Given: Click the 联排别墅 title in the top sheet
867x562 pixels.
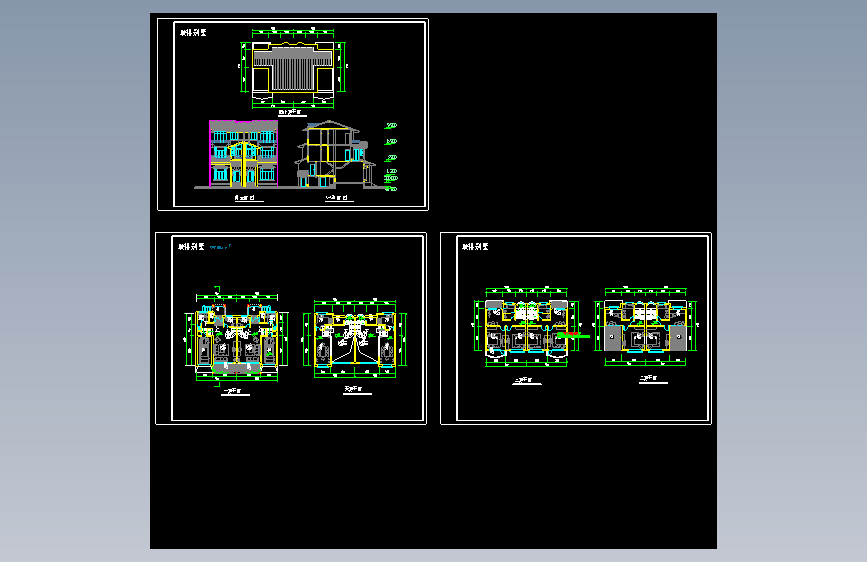Looking at the screenshot, I should [193, 33].
